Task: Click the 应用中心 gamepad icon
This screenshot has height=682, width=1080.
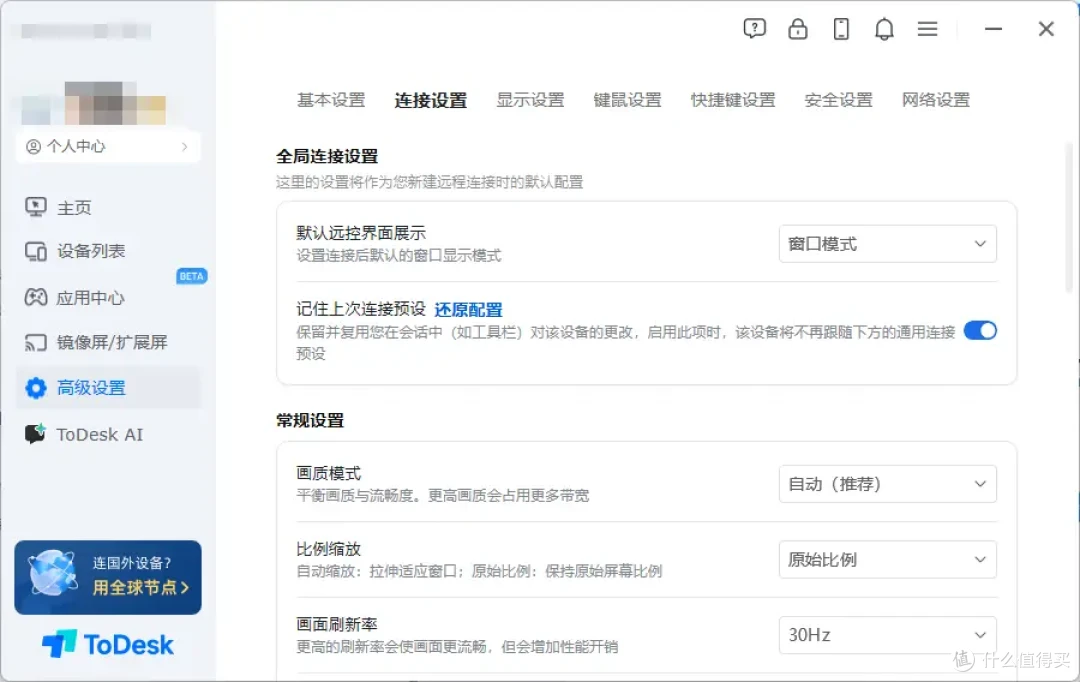Action: (36, 298)
